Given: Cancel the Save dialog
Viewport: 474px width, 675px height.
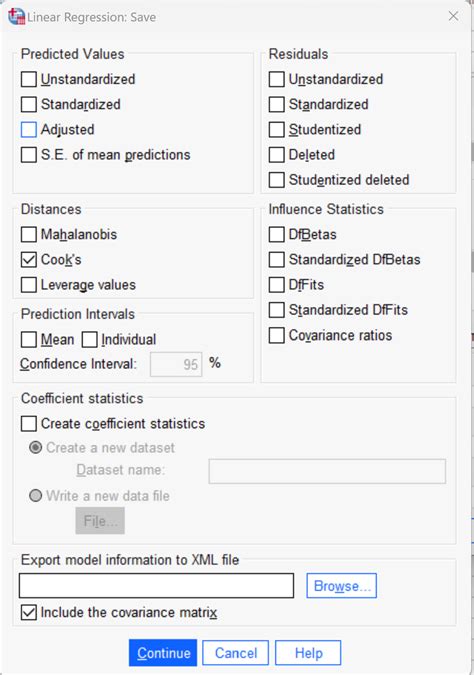Looking at the screenshot, I should 235,653.
